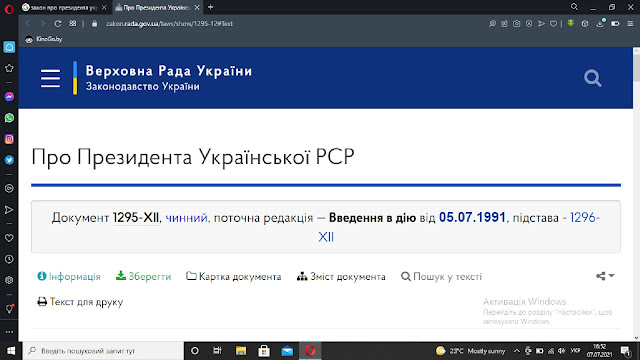This screenshot has width=640, height=360.
Task: Open a new tab with plus button
Action: 211,7
